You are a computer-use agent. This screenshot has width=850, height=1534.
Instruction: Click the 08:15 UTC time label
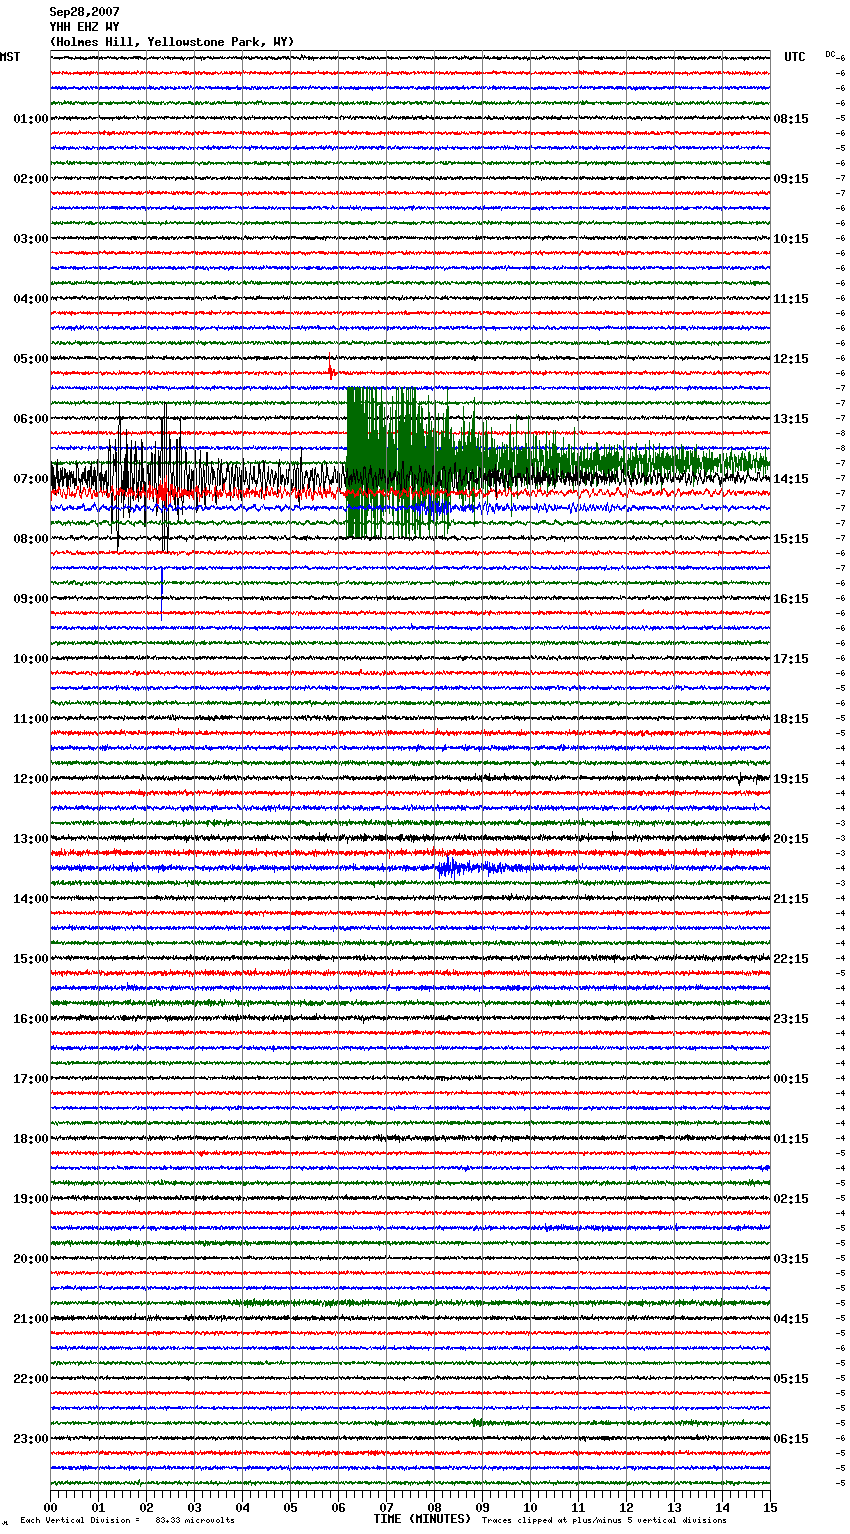[x=791, y=119]
